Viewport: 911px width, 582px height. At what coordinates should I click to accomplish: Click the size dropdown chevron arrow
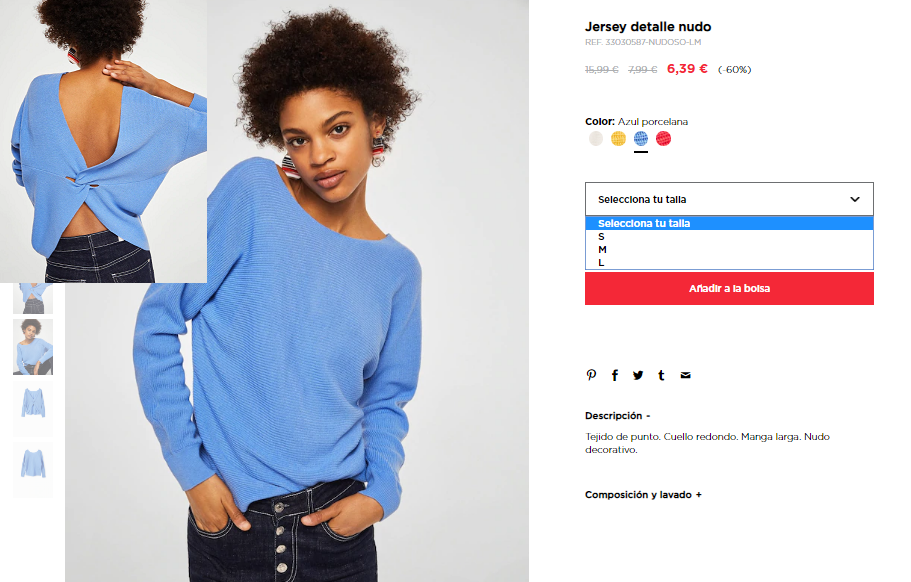[855, 199]
